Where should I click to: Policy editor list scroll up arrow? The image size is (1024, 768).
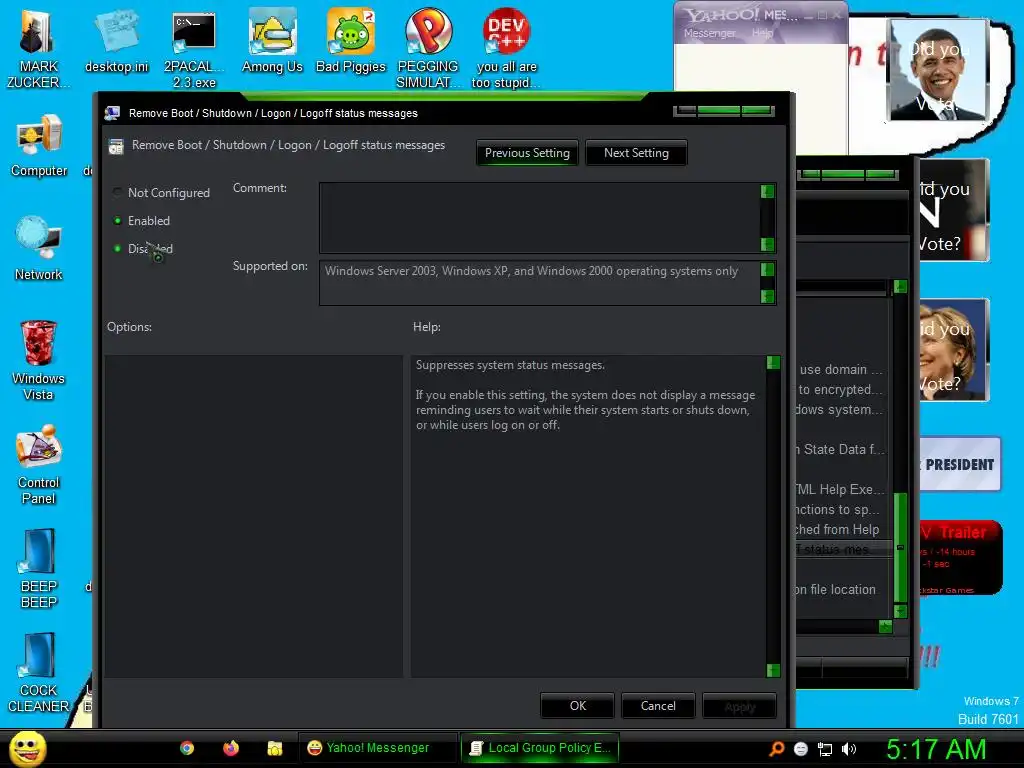900,286
